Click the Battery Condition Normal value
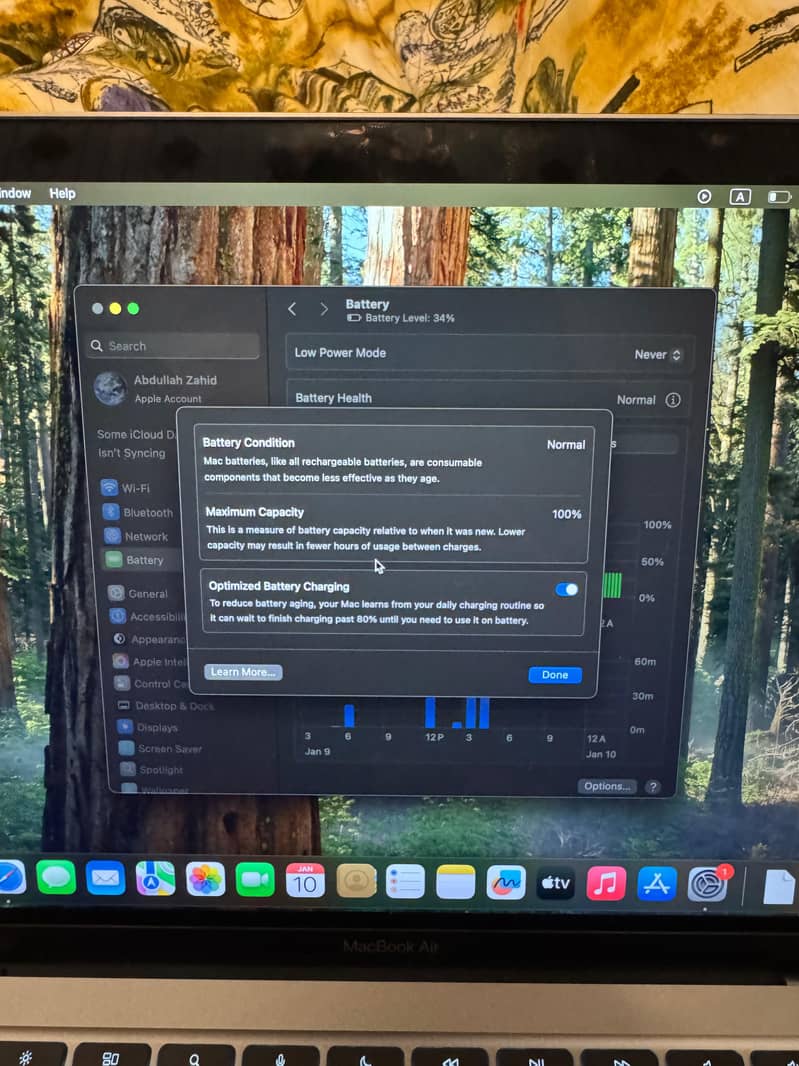The image size is (799, 1066). (x=566, y=444)
